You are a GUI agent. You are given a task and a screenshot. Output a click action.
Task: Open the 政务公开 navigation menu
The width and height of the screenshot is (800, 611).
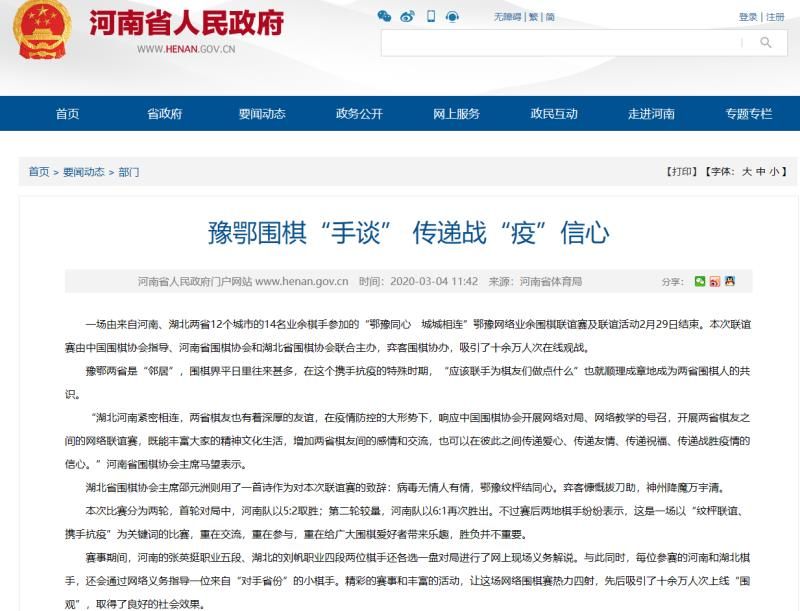[359, 114]
